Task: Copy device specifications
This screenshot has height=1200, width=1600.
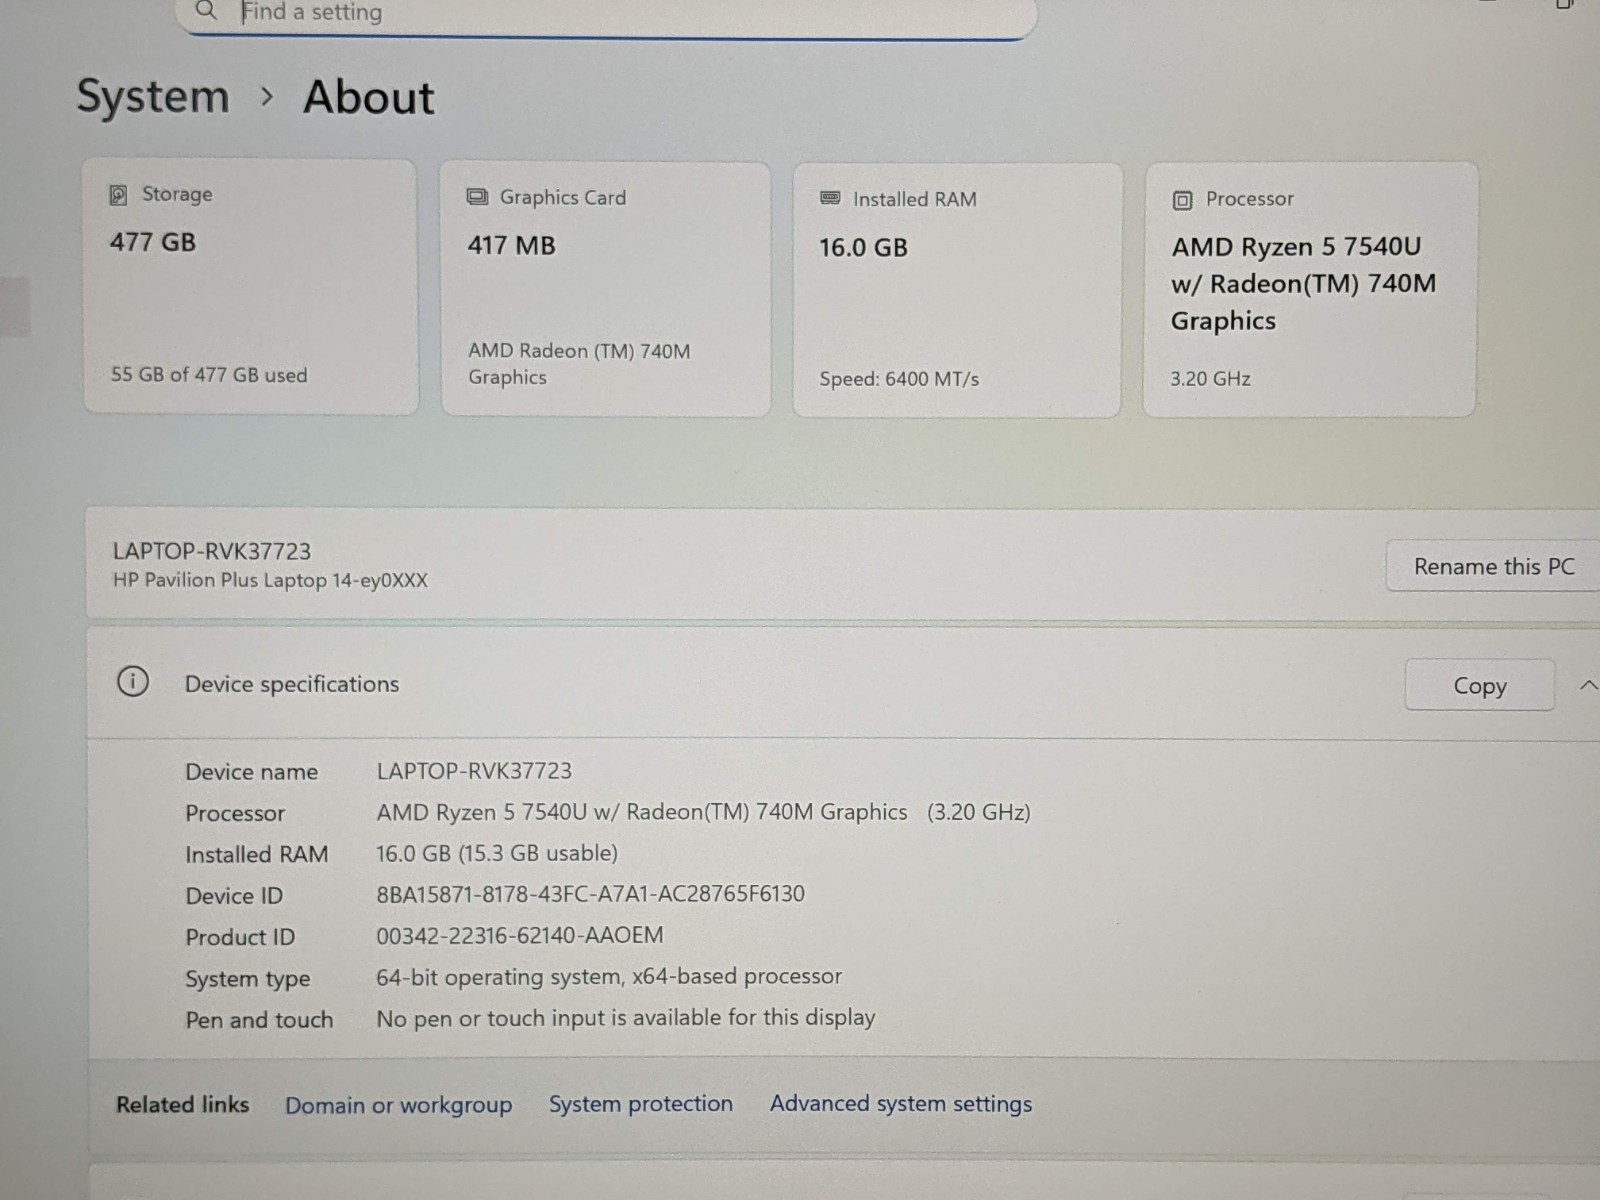Action: [x=1480, y=686]
